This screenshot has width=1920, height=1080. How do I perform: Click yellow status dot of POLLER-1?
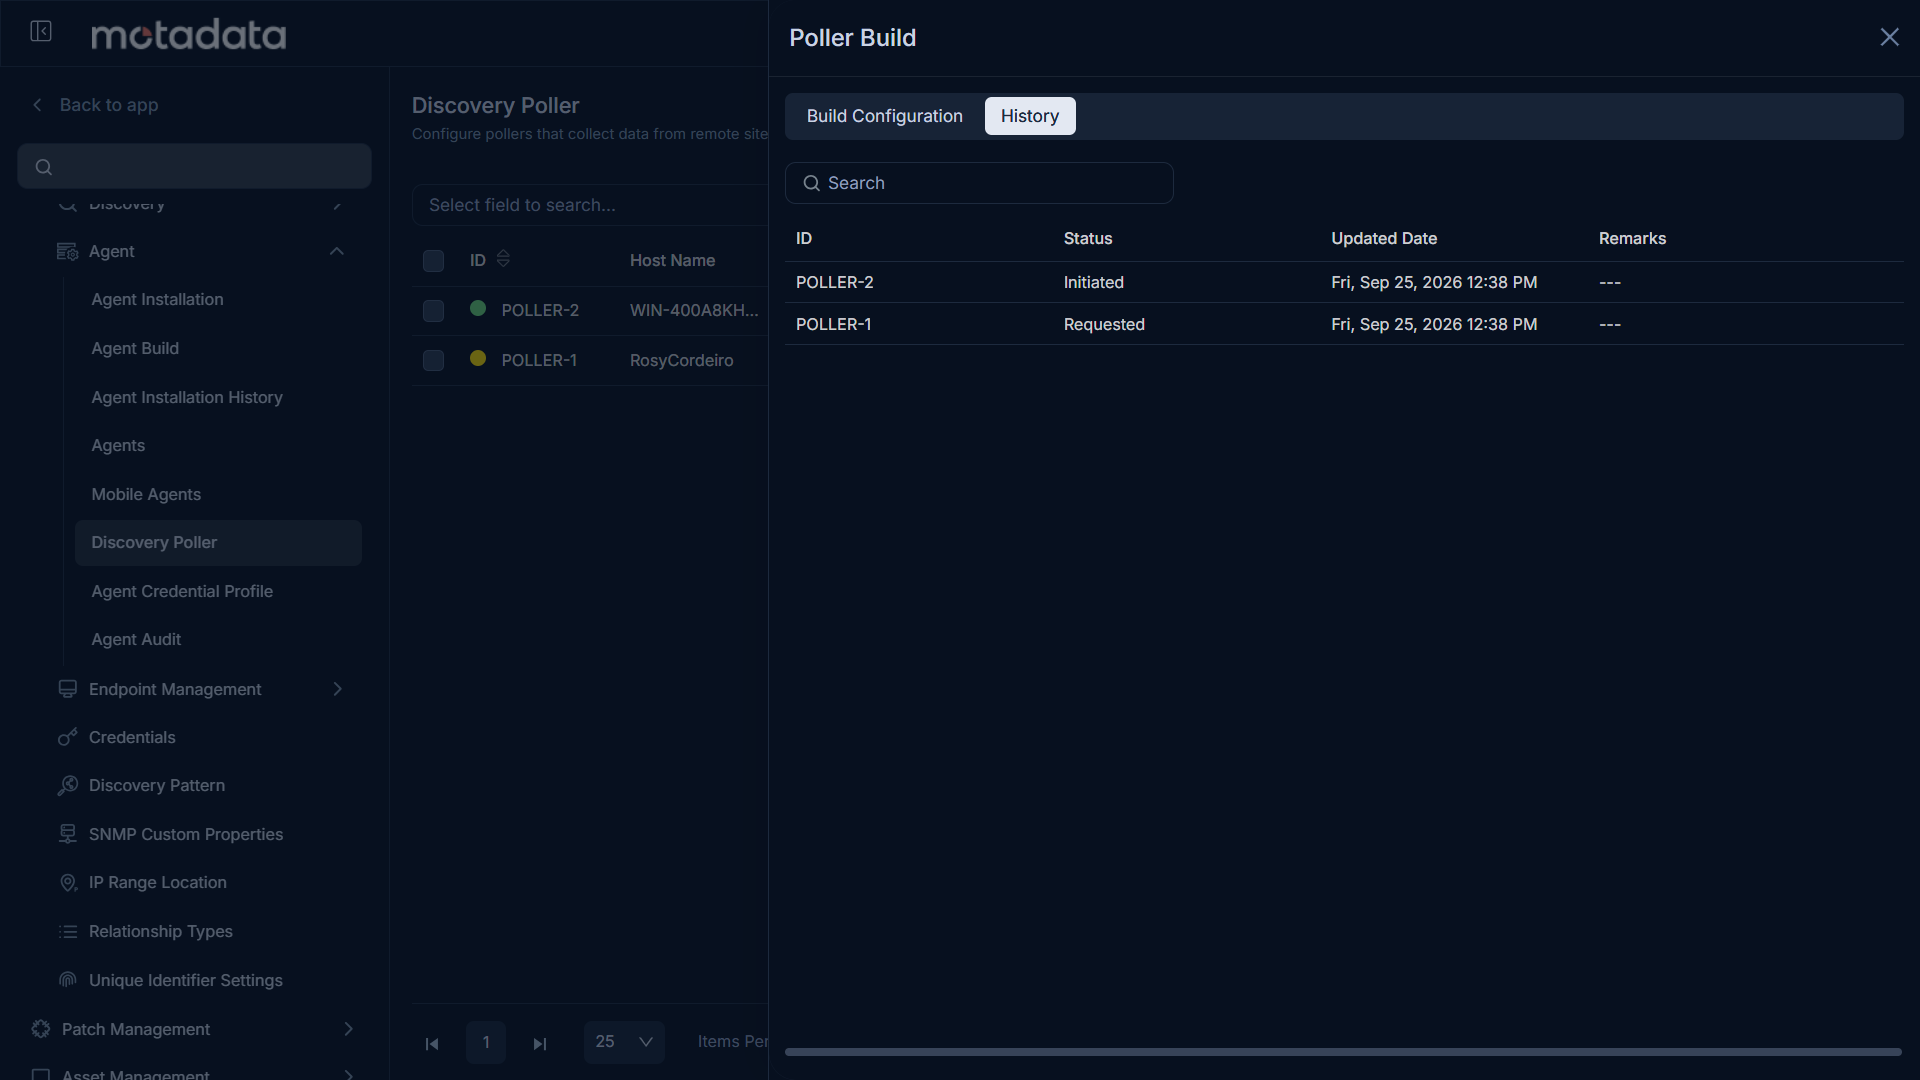pyautogui.click(x=478, y=358)
